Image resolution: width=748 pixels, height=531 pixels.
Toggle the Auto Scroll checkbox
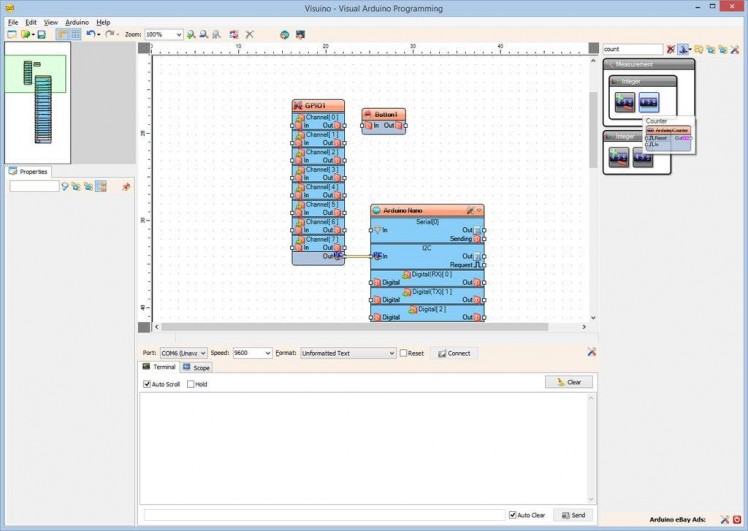tap(147, 384)
